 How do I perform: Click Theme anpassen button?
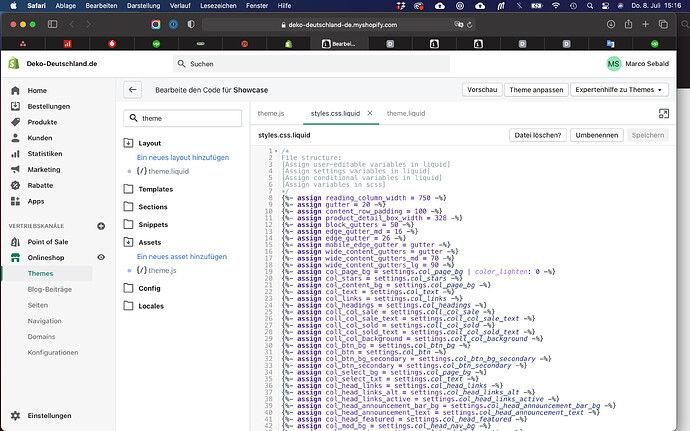[536, 90]
